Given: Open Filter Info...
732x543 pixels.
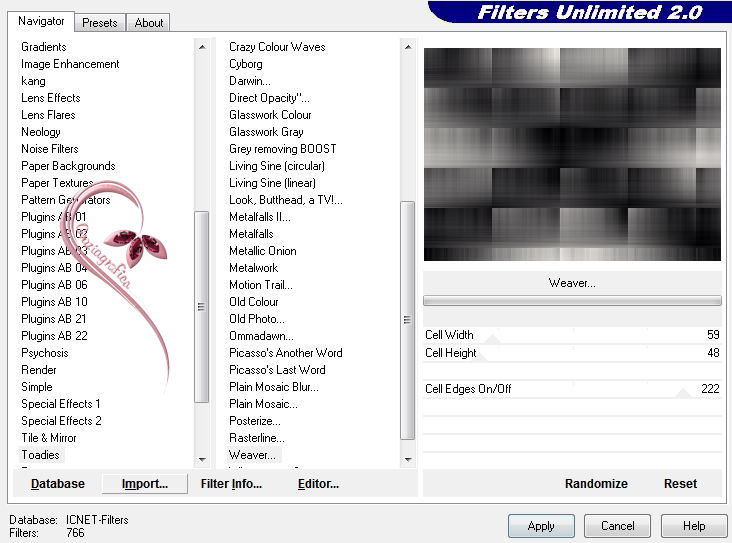Looking at the screenshot, I should tap(231, 484).
